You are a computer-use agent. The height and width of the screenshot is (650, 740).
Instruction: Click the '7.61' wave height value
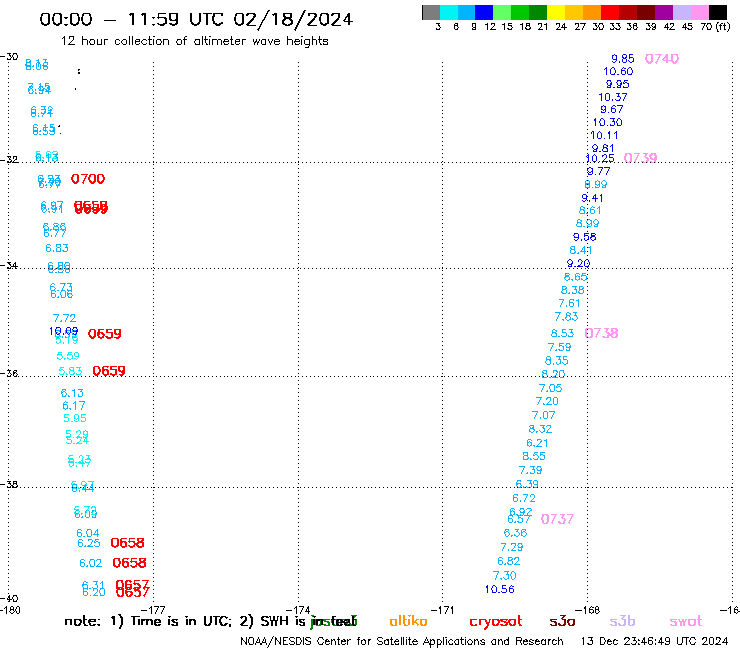[569, 304]
